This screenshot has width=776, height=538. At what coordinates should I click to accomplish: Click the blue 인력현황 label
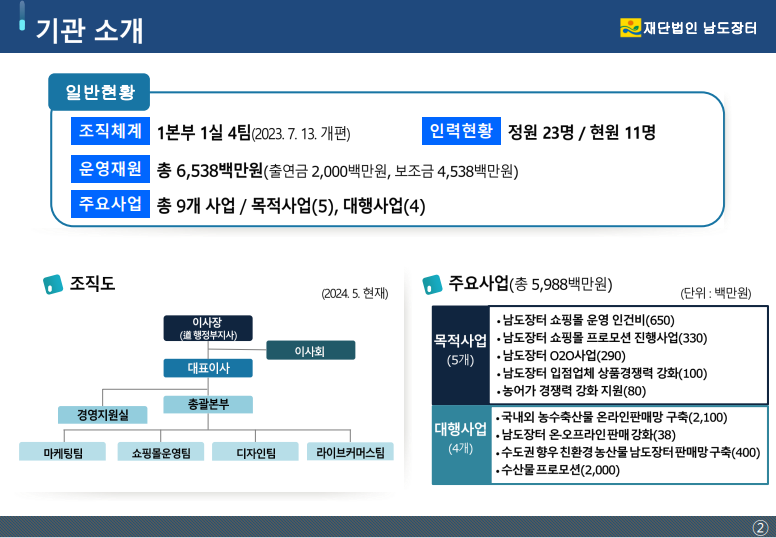pyautogui.click(x=461, y=131)
